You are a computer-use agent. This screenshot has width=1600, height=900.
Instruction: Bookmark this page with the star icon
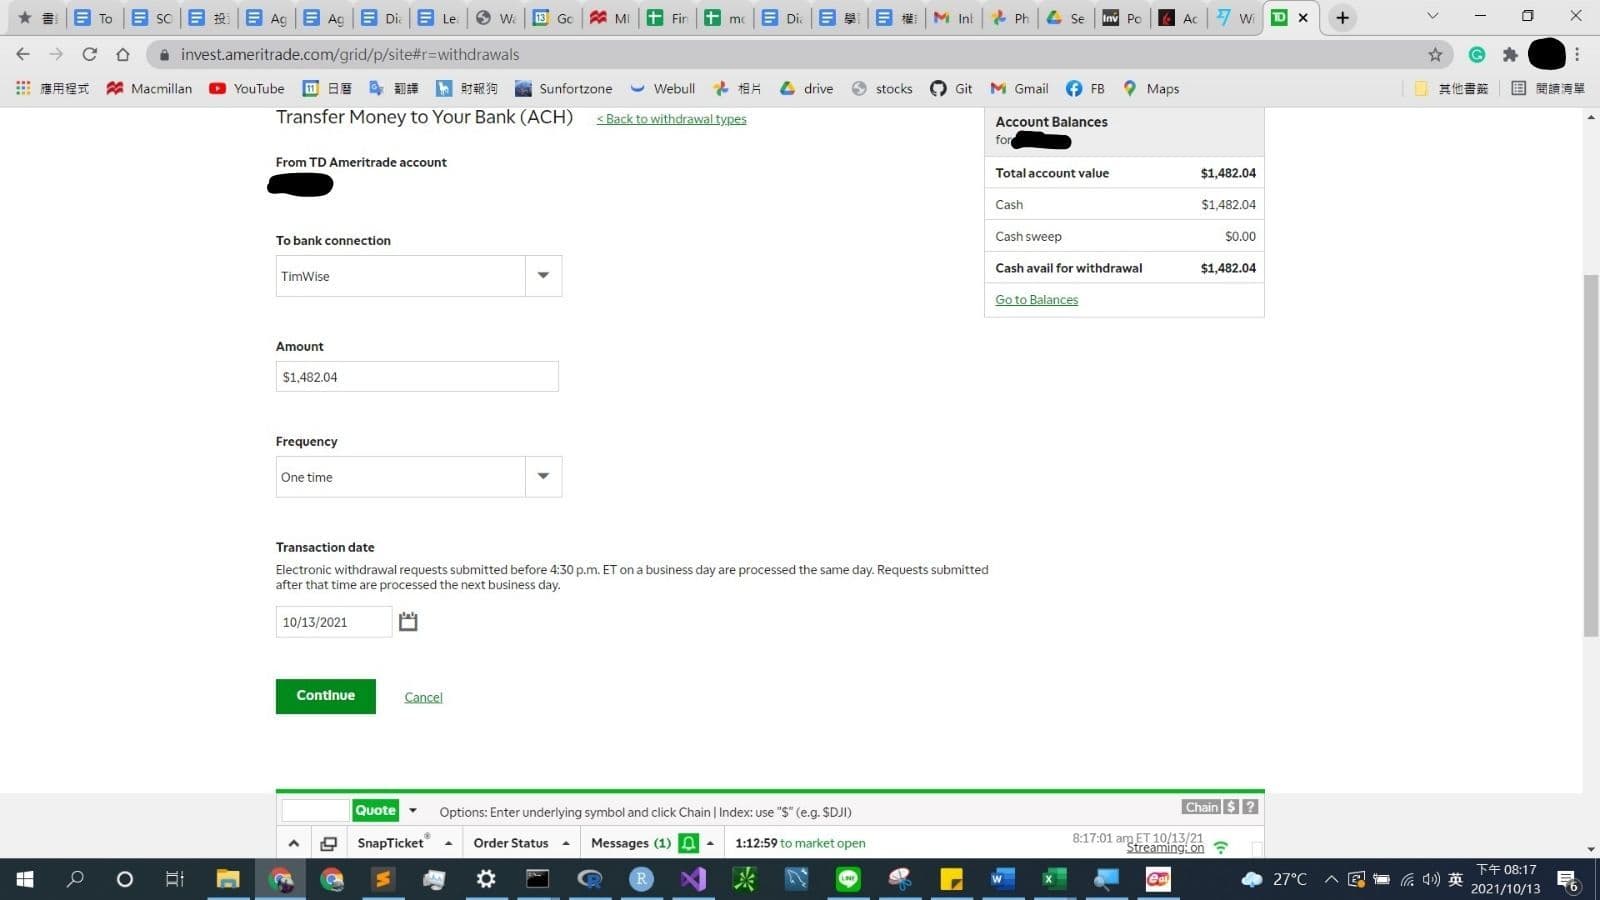(1435, 55)
